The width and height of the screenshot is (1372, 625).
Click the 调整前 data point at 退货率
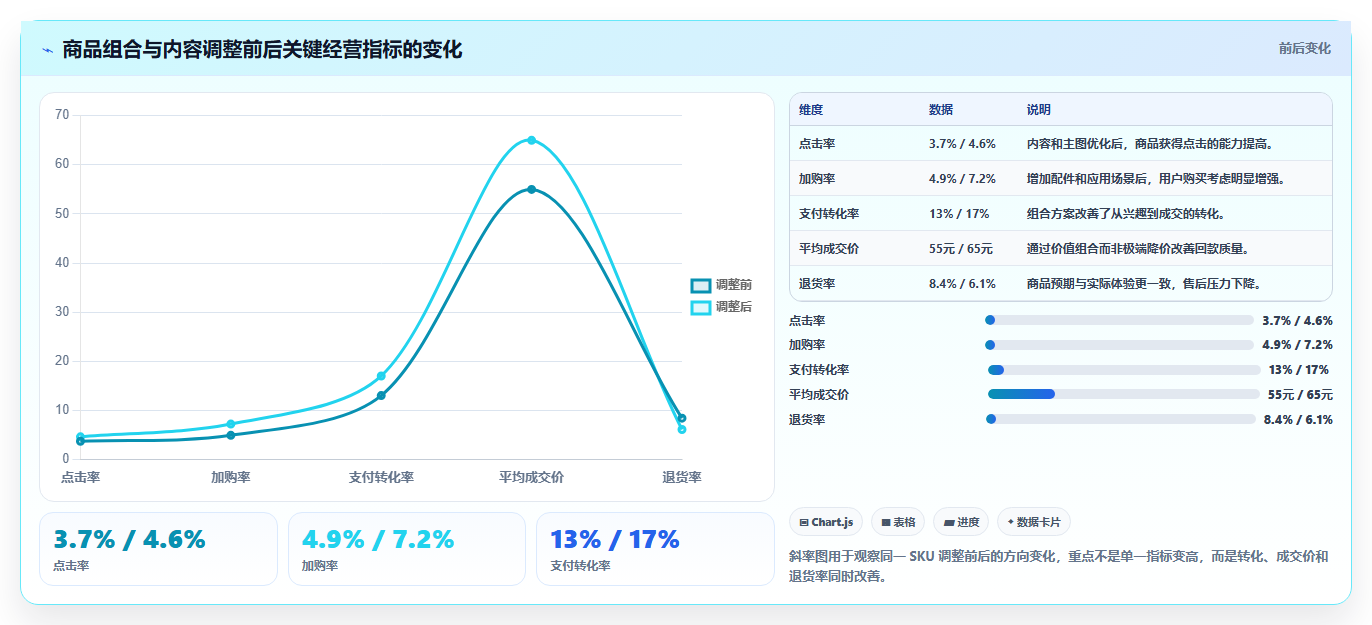tap(682, 418)
